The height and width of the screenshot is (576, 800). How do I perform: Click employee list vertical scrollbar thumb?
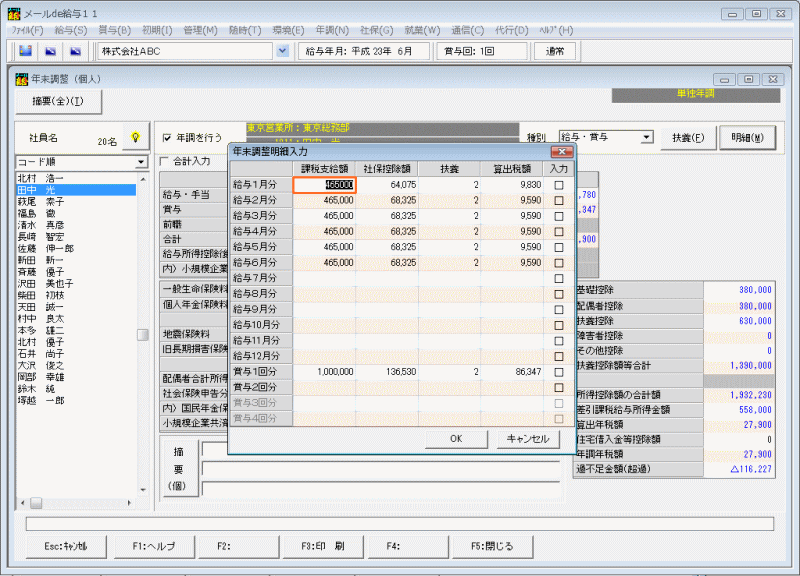pos(143,335)
